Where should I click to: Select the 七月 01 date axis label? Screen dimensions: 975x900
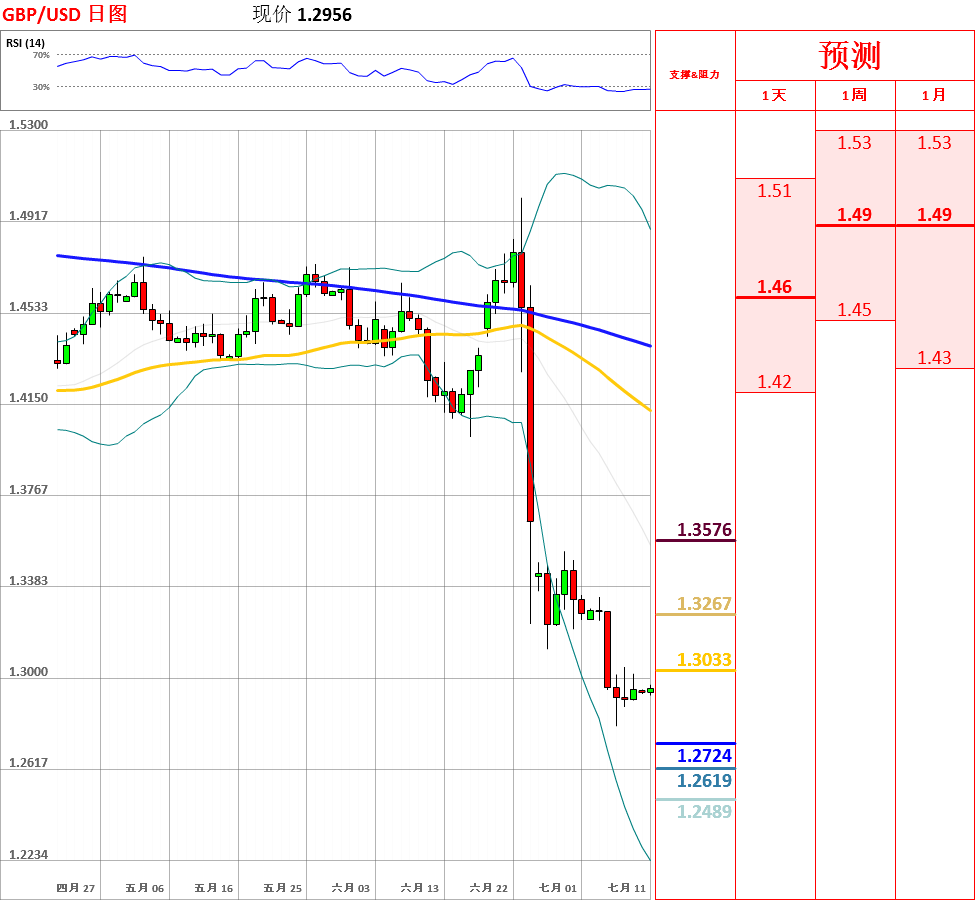(558, 888)
